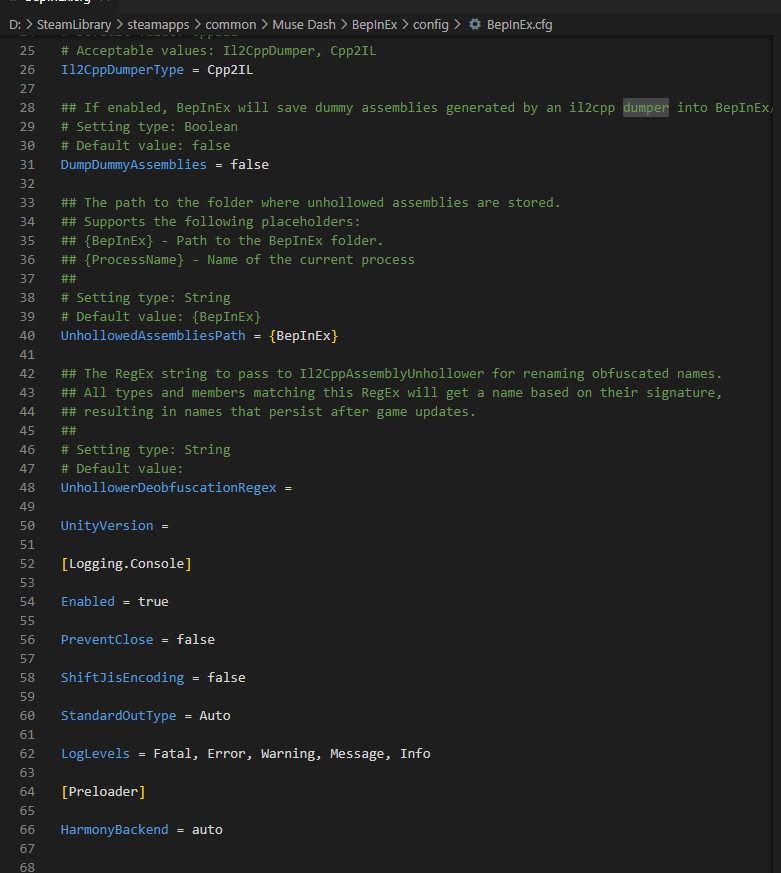Open the 'D:' breadcrumb segment
The height and width of the screenshot is (873, 781).
coord(15,24)
